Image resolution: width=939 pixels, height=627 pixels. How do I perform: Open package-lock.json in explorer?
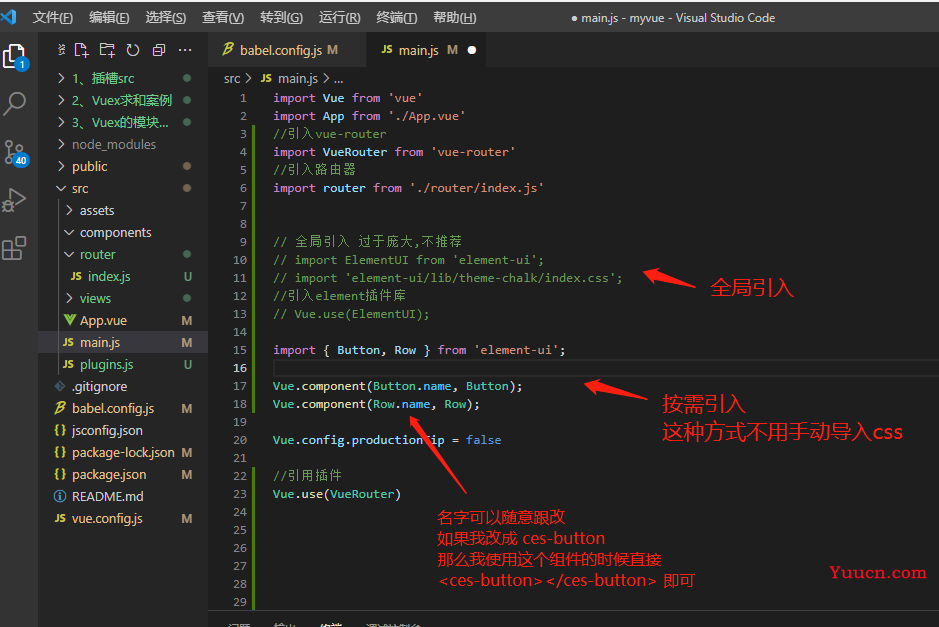(123, 452)
